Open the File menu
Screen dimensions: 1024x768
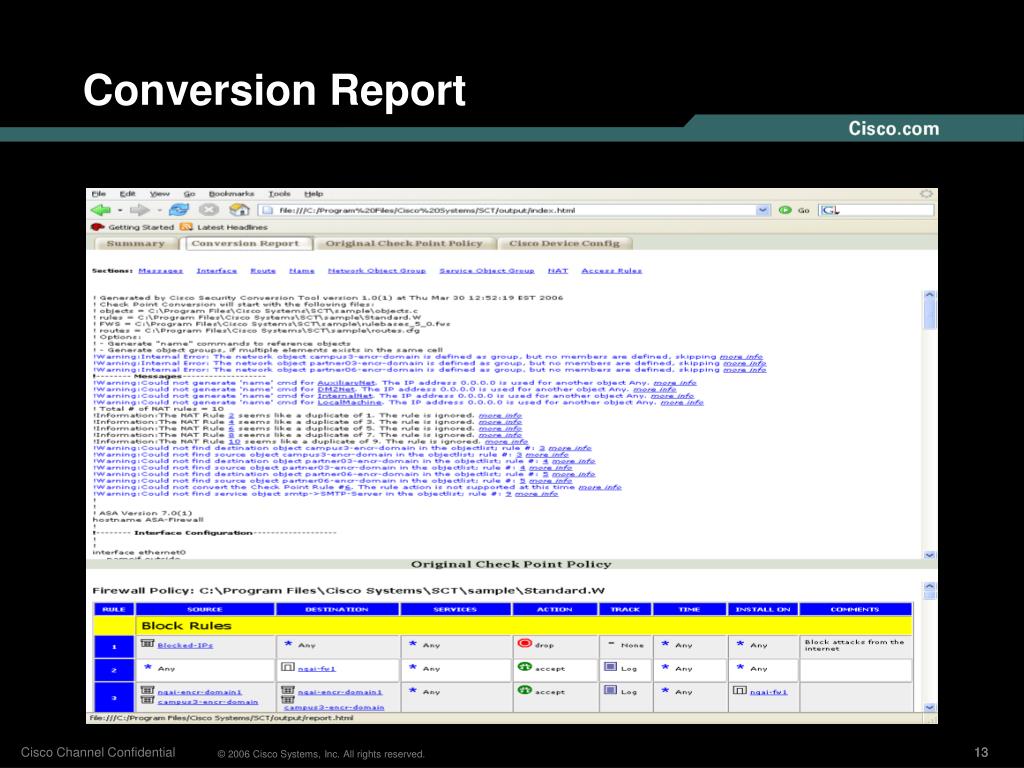click(x=99, y=194)
